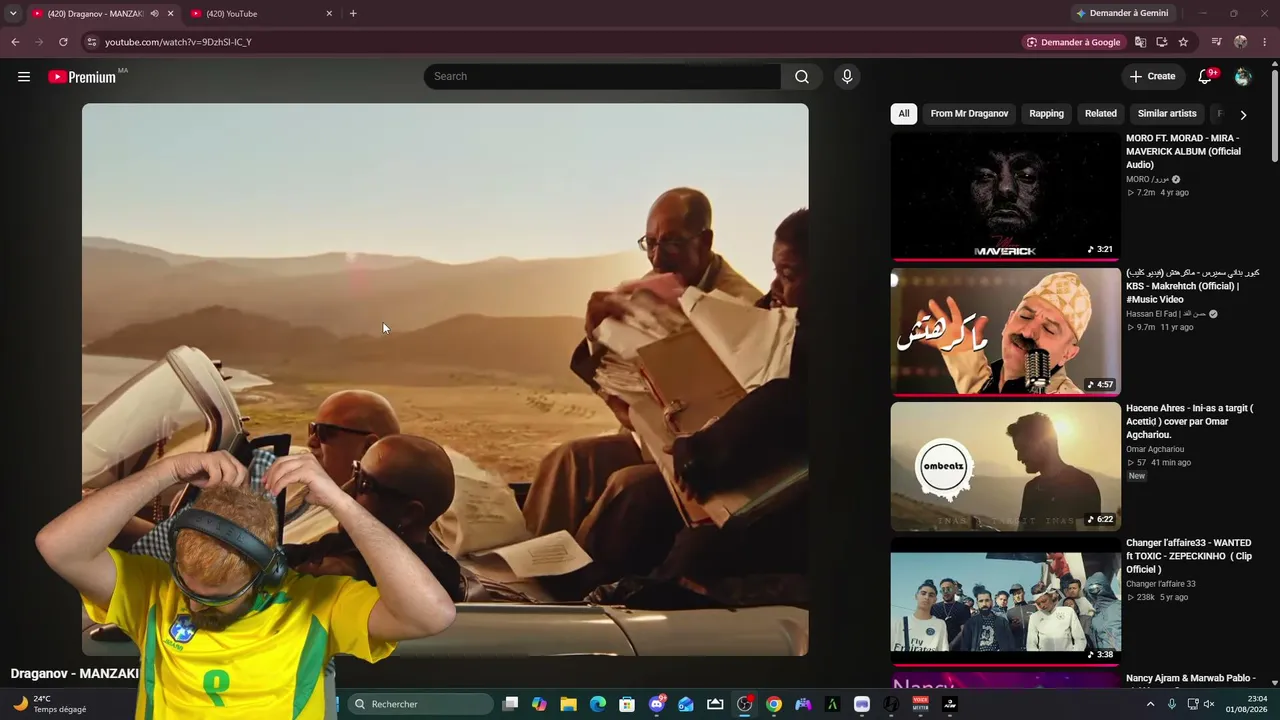The image size is (1280, 720).
Task: Open Google Chrome from the taskbar
Action: click(774, 704)
